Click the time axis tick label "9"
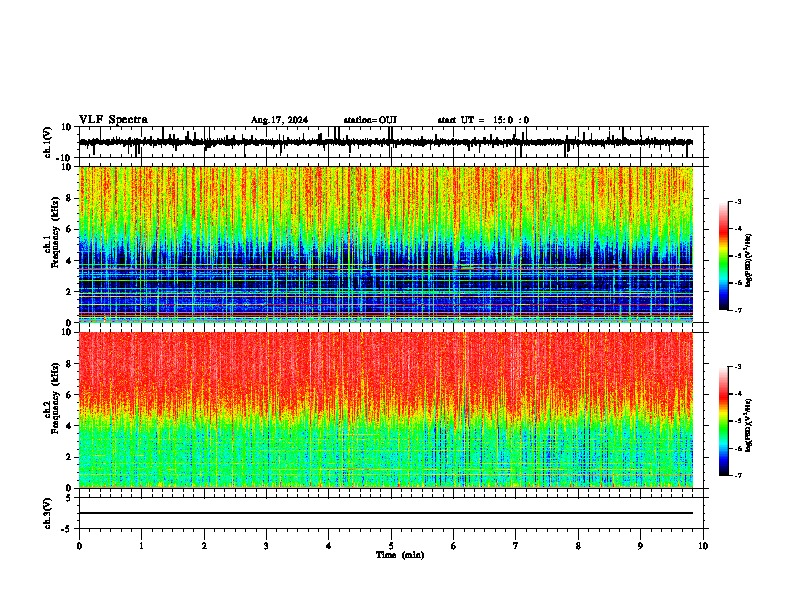Image resolution: width=792 pixels, height=612 pixels. point(640,546)
